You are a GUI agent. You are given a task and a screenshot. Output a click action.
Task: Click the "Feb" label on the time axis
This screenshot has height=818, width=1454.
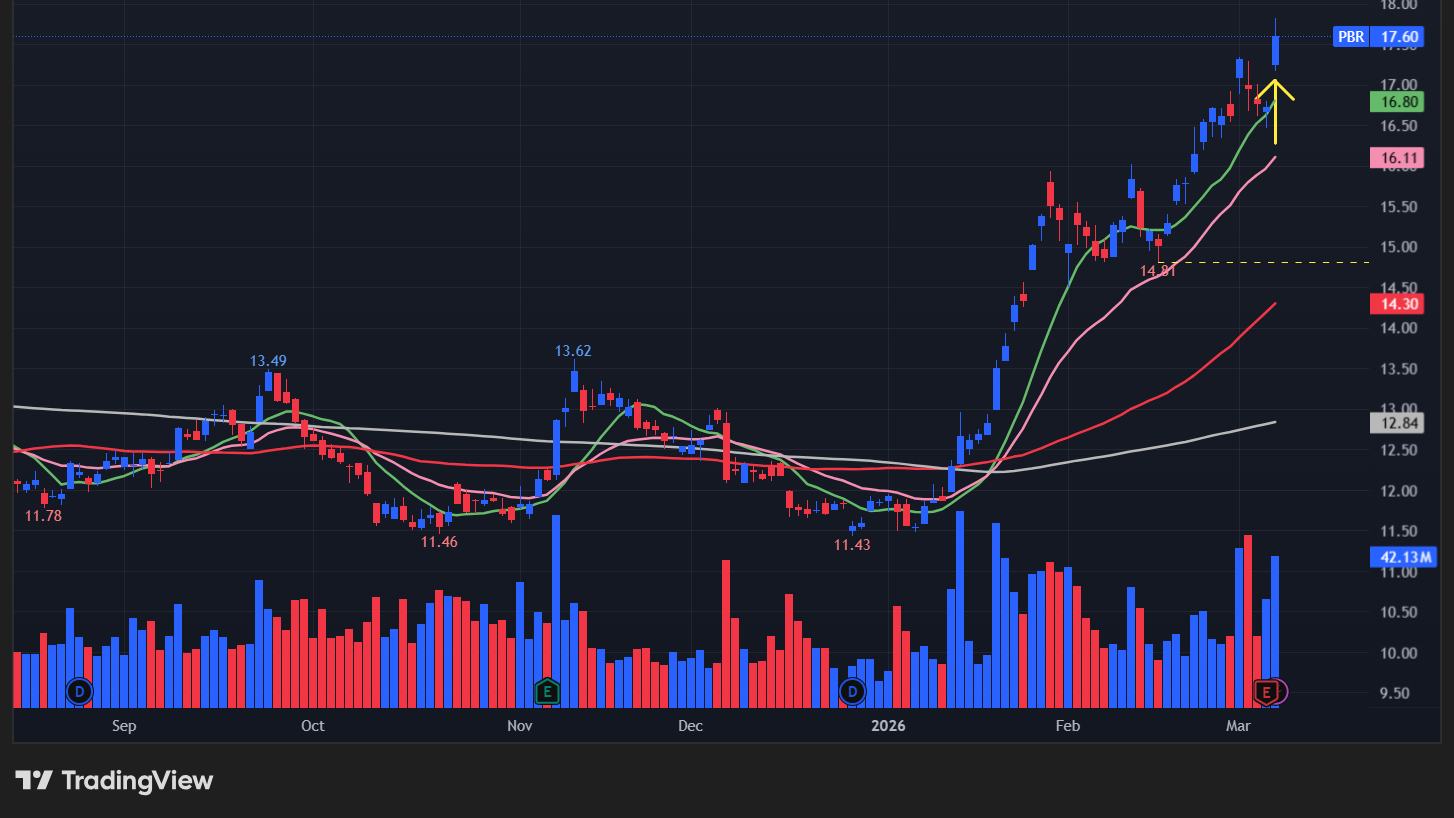point(1067,726)
